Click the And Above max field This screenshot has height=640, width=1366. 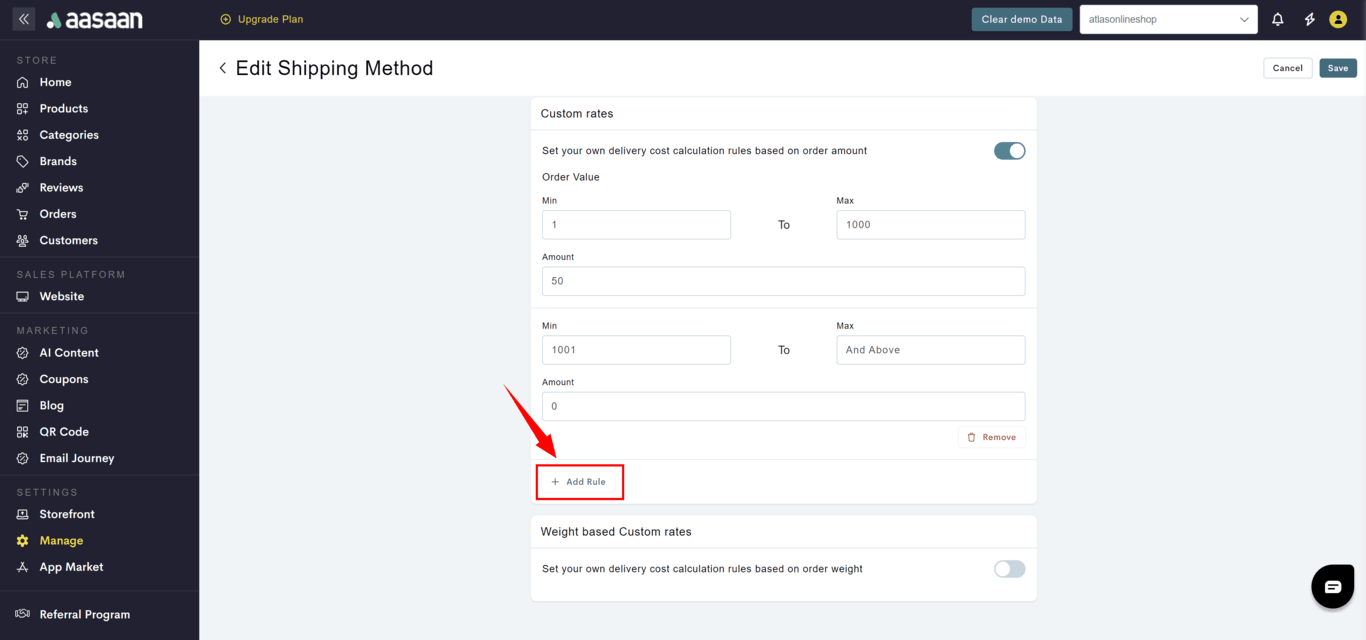(x=930, y=350)
